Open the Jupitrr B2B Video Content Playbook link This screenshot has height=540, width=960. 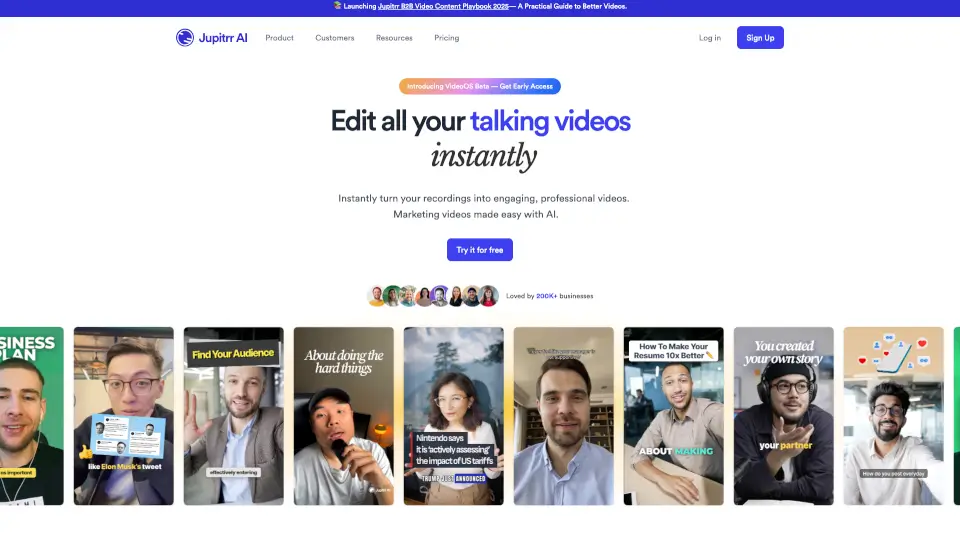[448, 6]
